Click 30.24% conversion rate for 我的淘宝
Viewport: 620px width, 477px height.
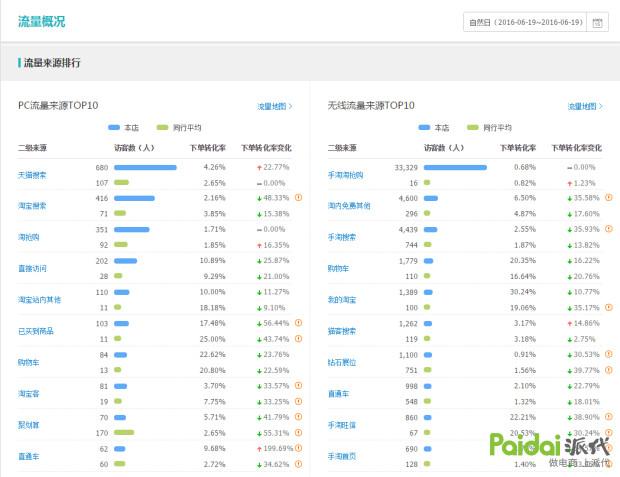(523, 292)
